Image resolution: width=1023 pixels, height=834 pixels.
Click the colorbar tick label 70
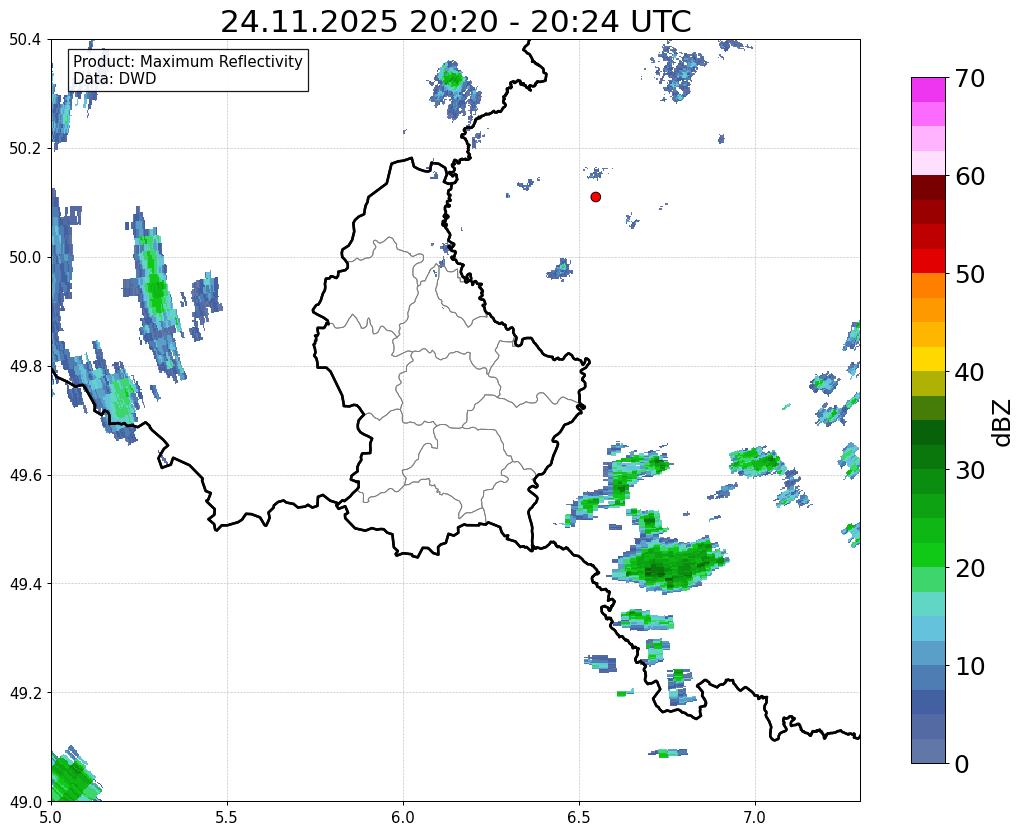pos(970,79)
